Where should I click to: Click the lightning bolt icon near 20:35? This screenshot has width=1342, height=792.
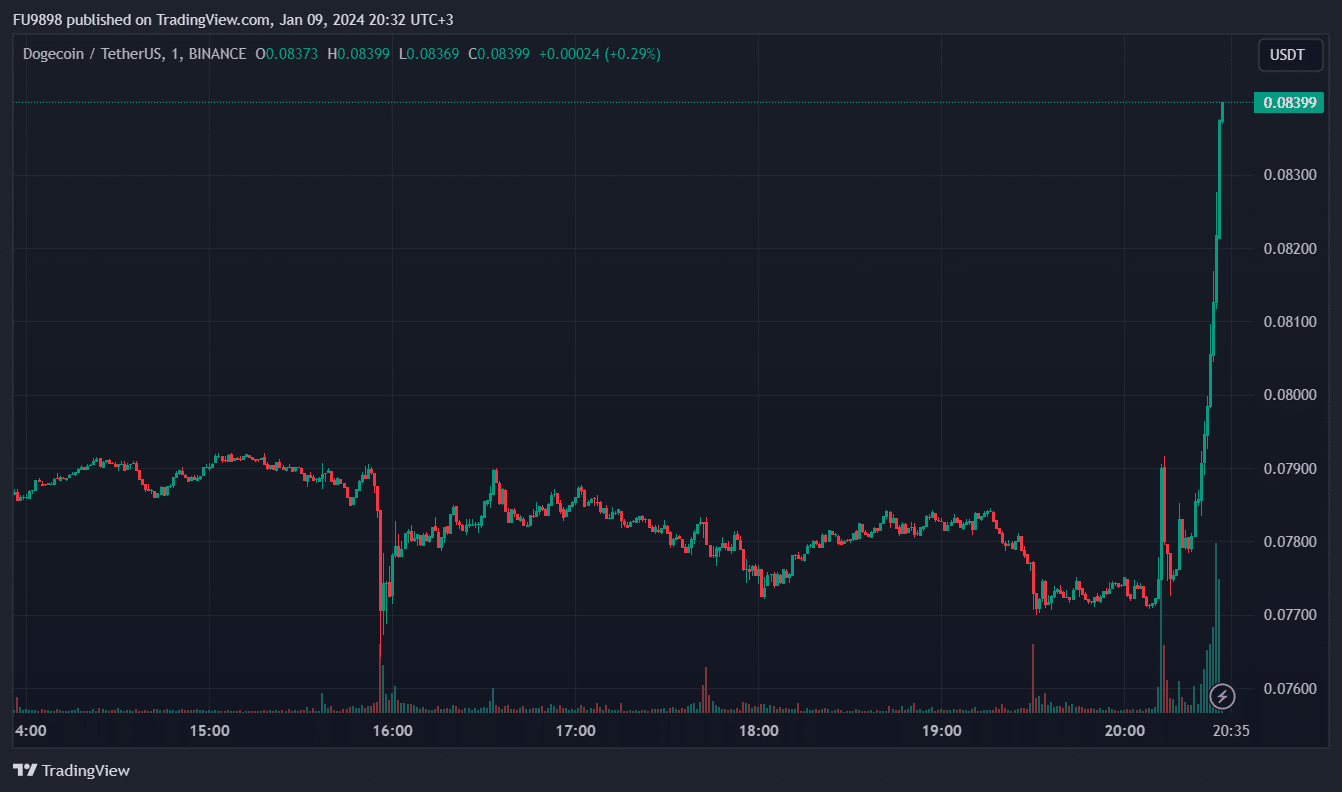coord(1222,696)
